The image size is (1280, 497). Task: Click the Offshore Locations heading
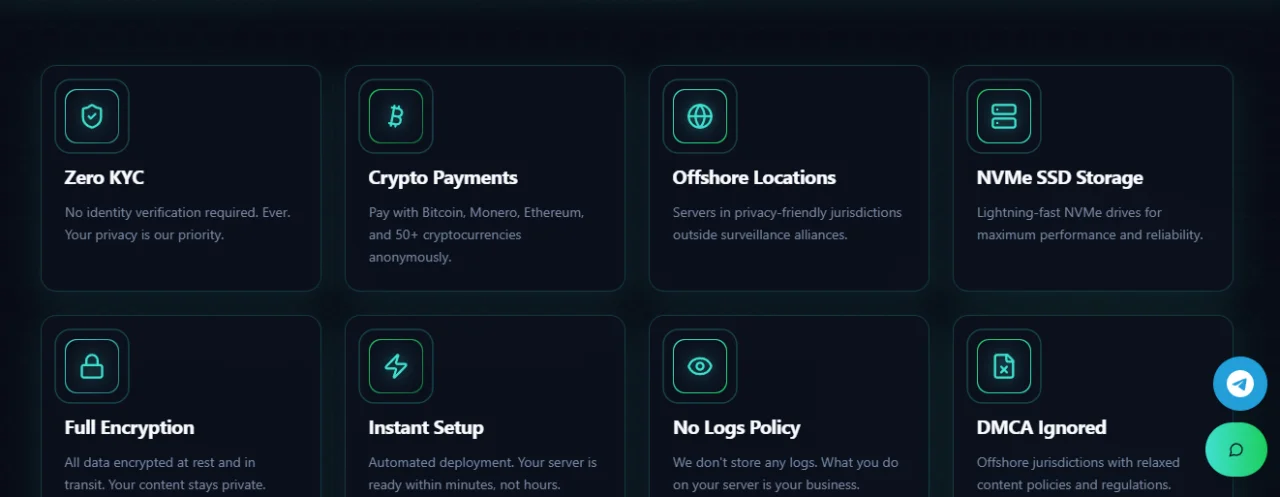tap(754, 178)
